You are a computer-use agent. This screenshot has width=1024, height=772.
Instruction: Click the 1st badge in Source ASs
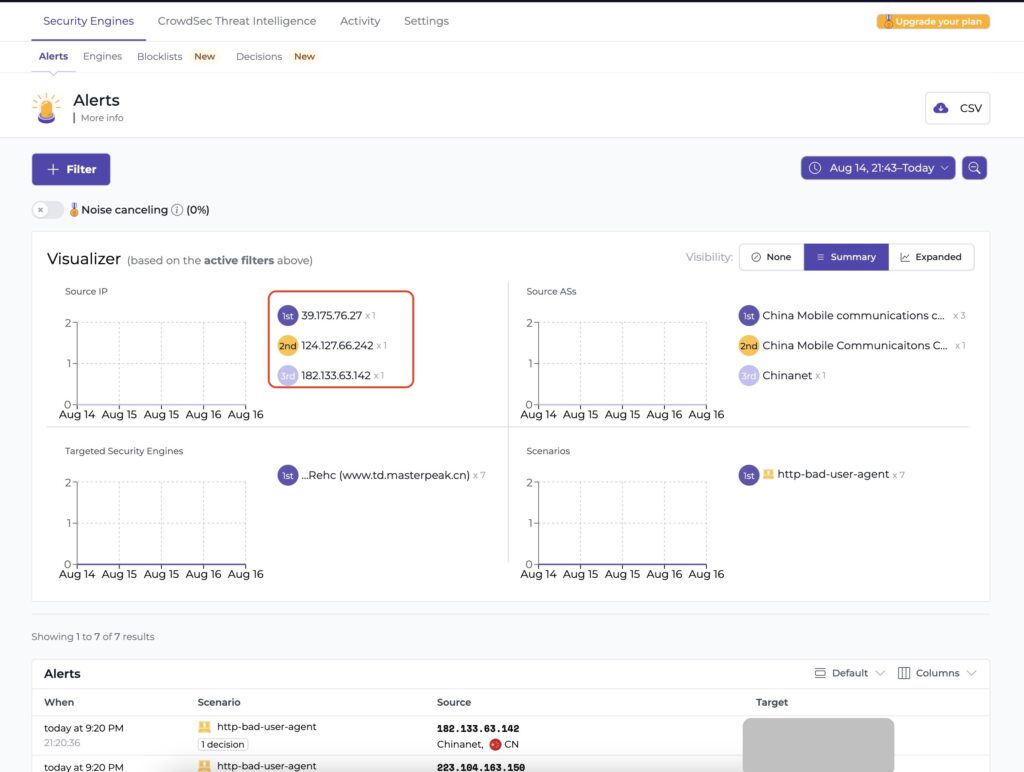pyautogui.click(x=748, y=315)
